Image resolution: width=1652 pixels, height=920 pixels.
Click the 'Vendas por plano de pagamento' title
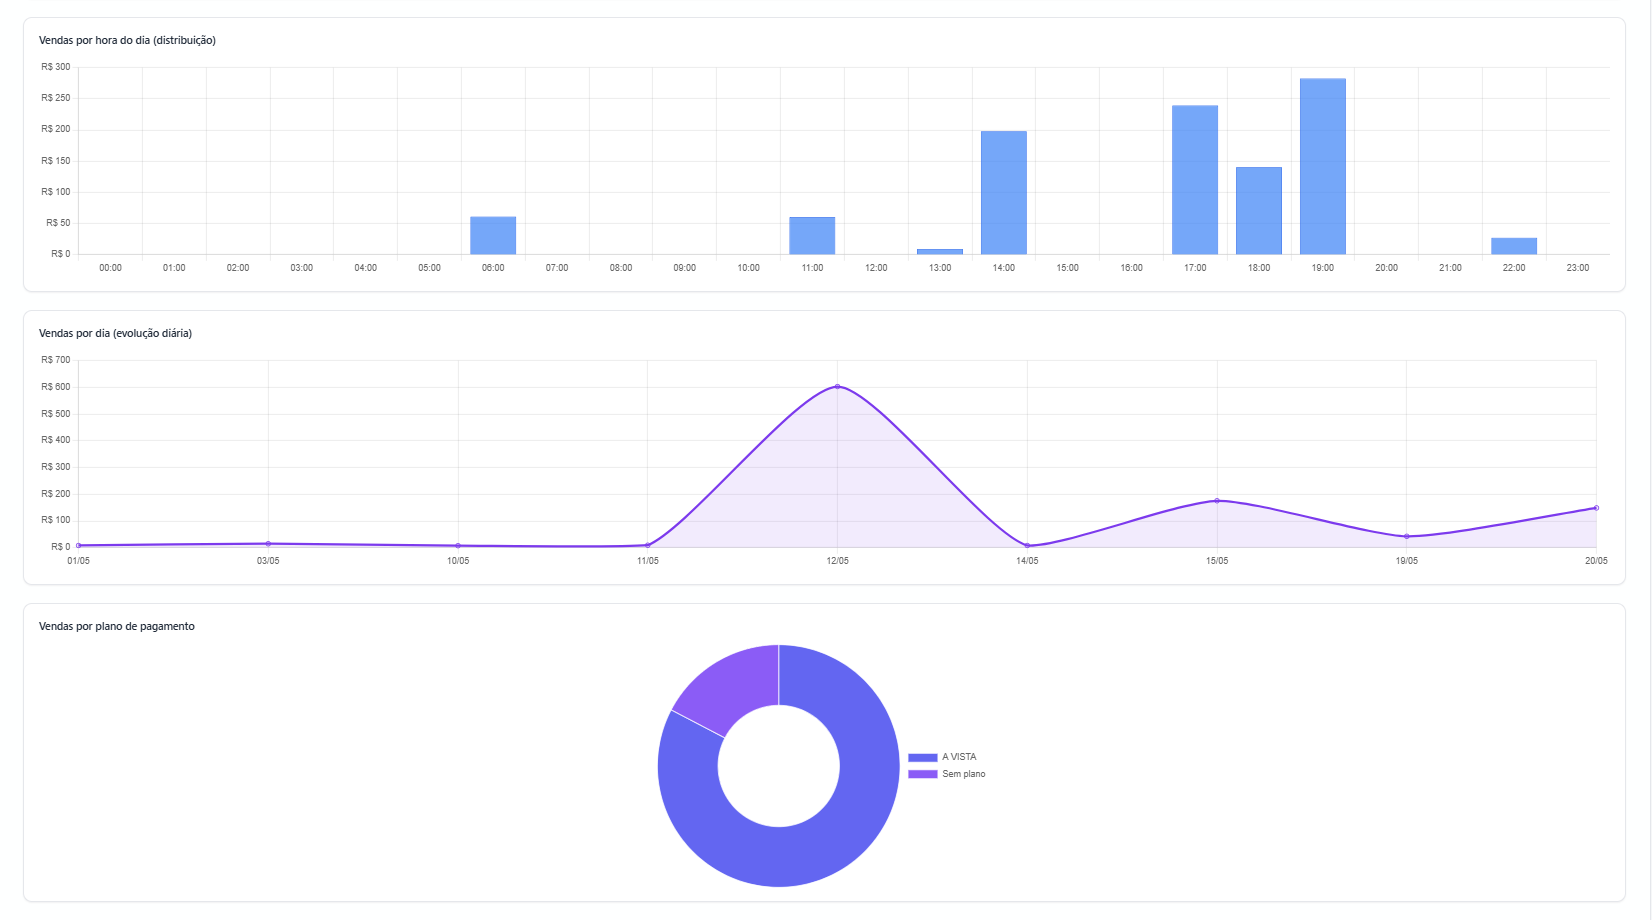117,626
